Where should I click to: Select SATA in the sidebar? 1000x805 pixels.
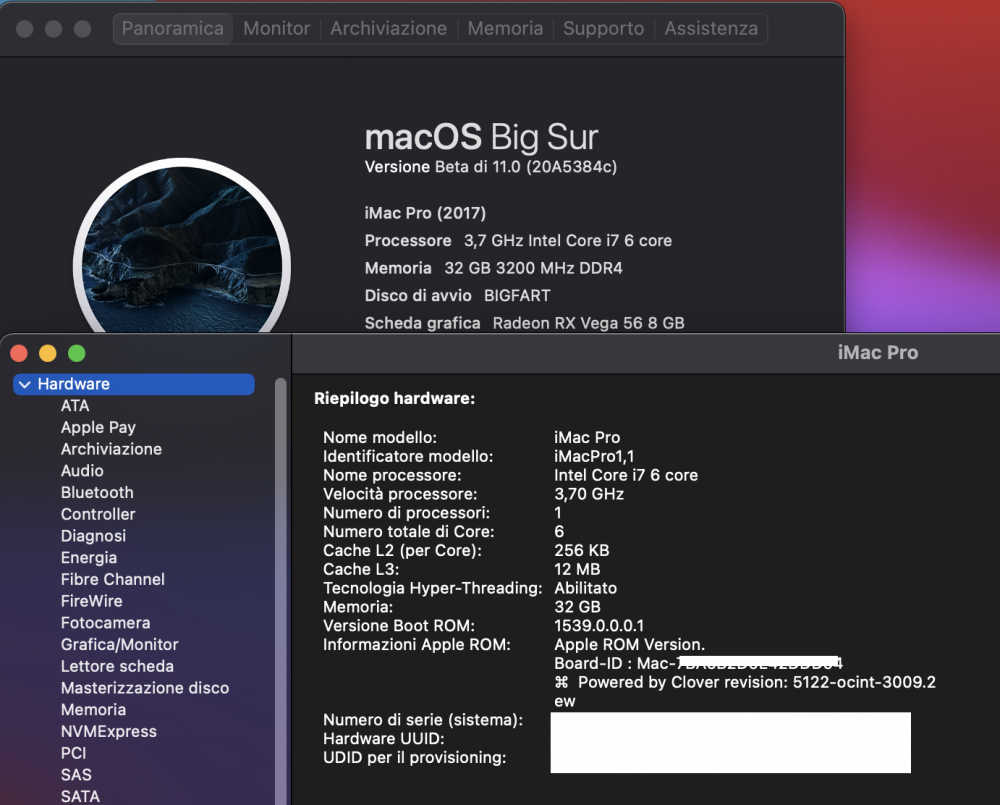click(80, 796)
